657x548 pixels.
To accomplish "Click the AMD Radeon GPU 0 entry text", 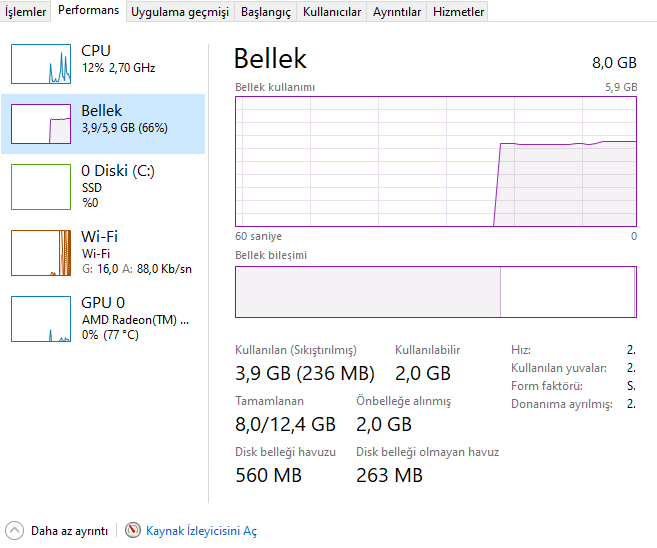I will tap(134, 319).
